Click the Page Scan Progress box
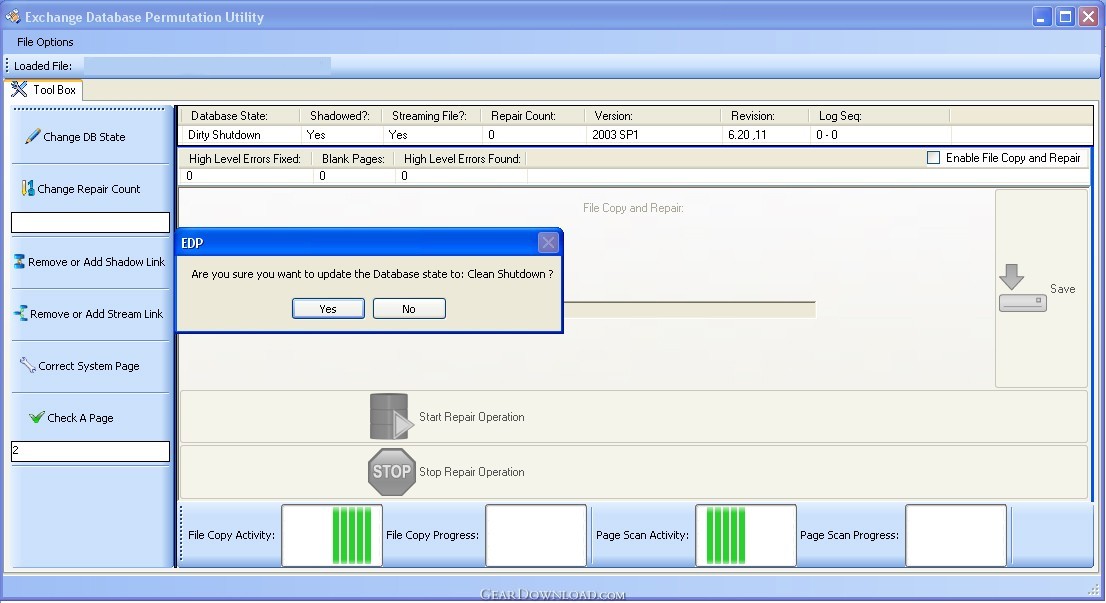The height and width of the screenshot is (603, 1106). [956, 535]
